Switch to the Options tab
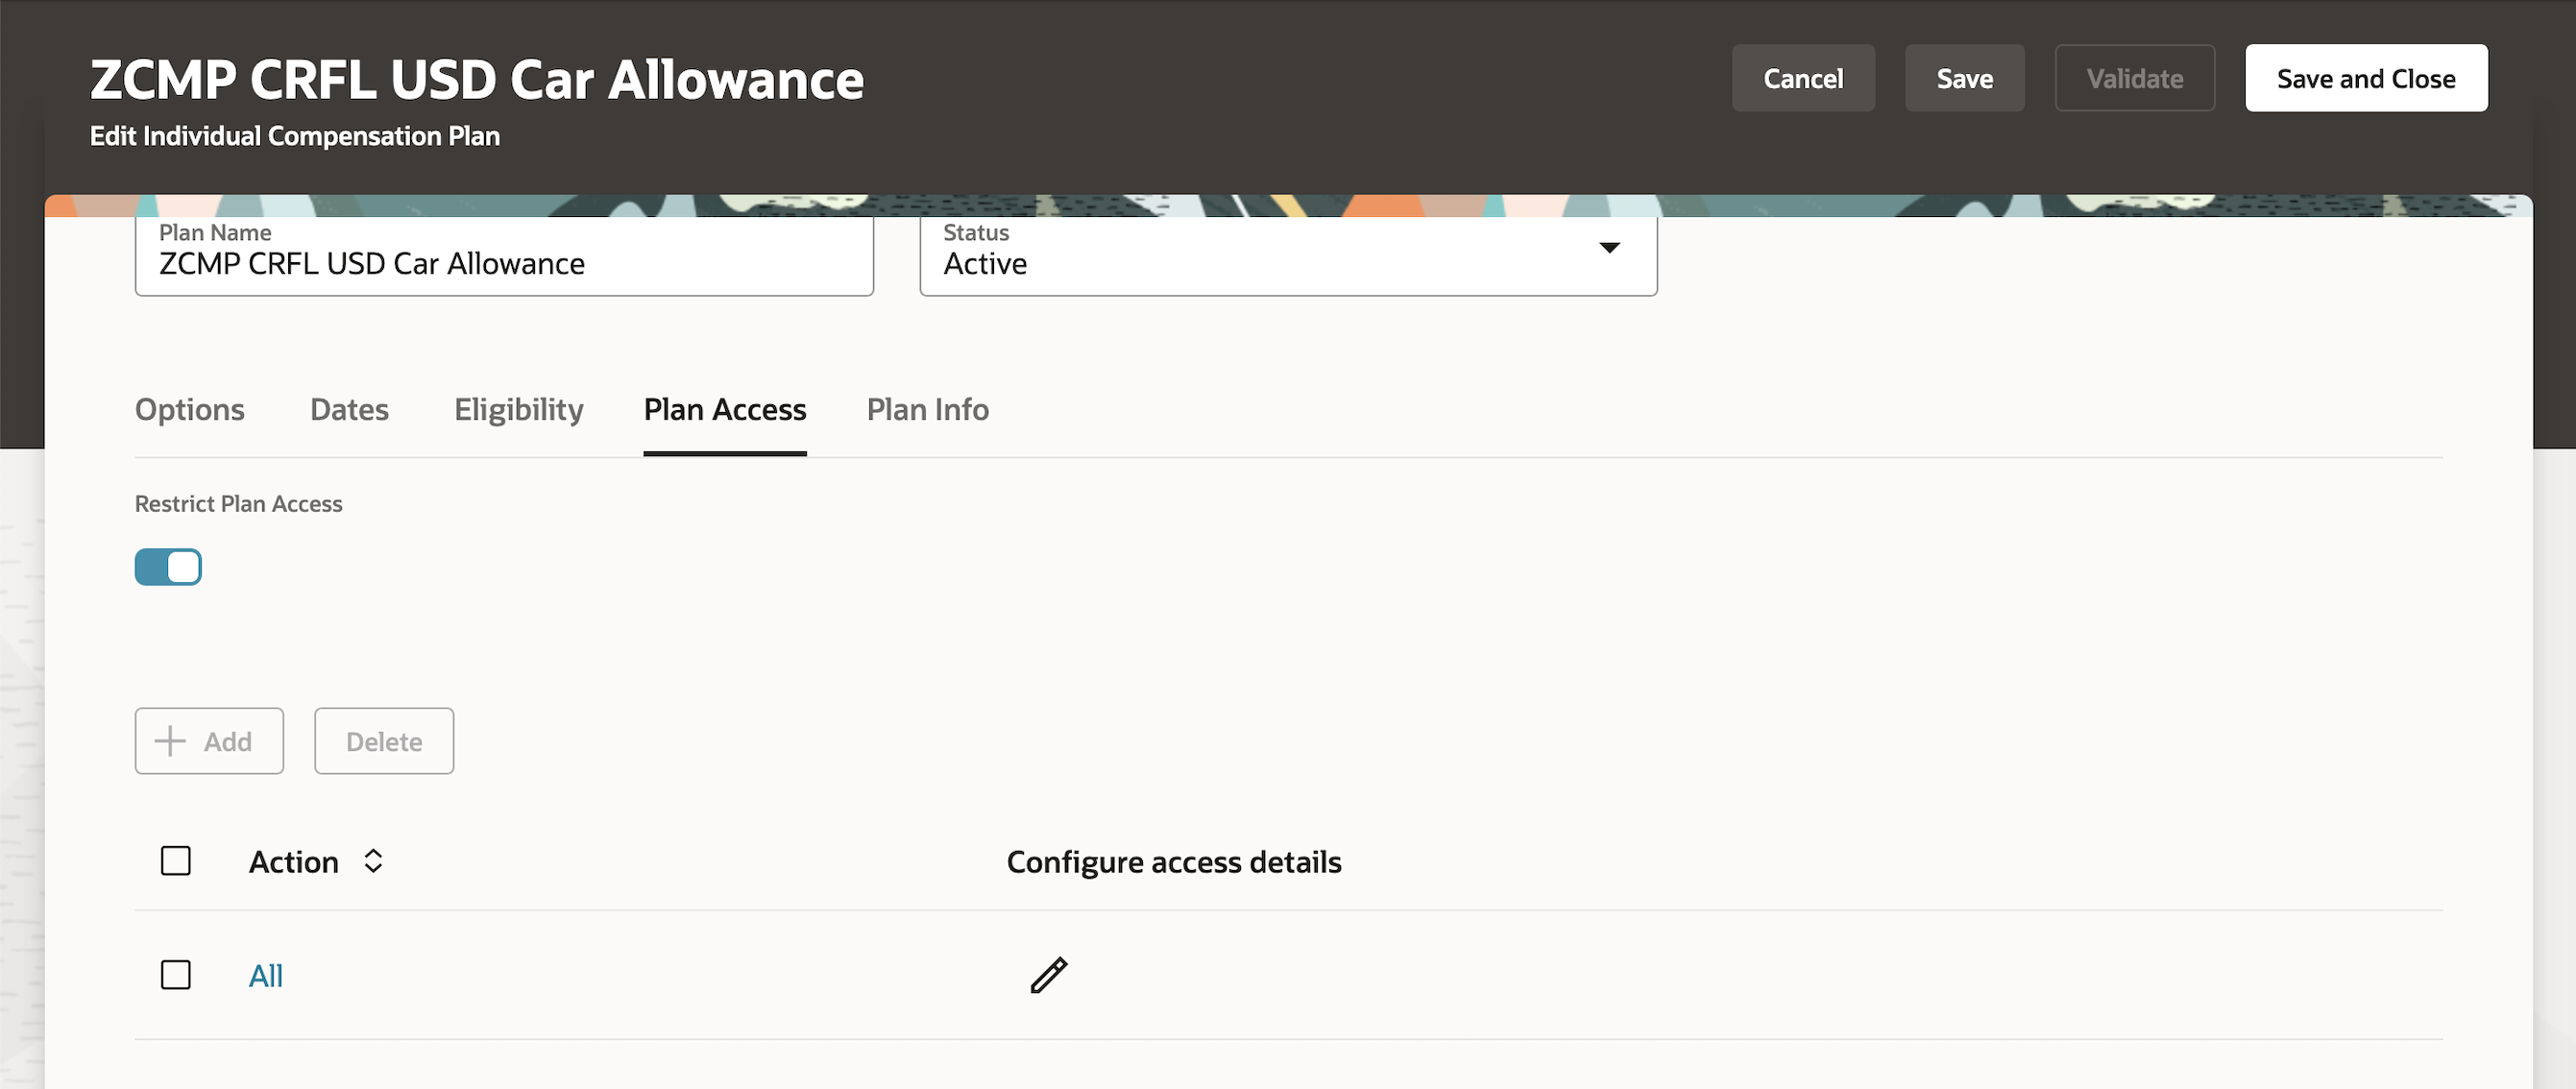The height and width of the screenshot is (1089, 2576). 190,409
